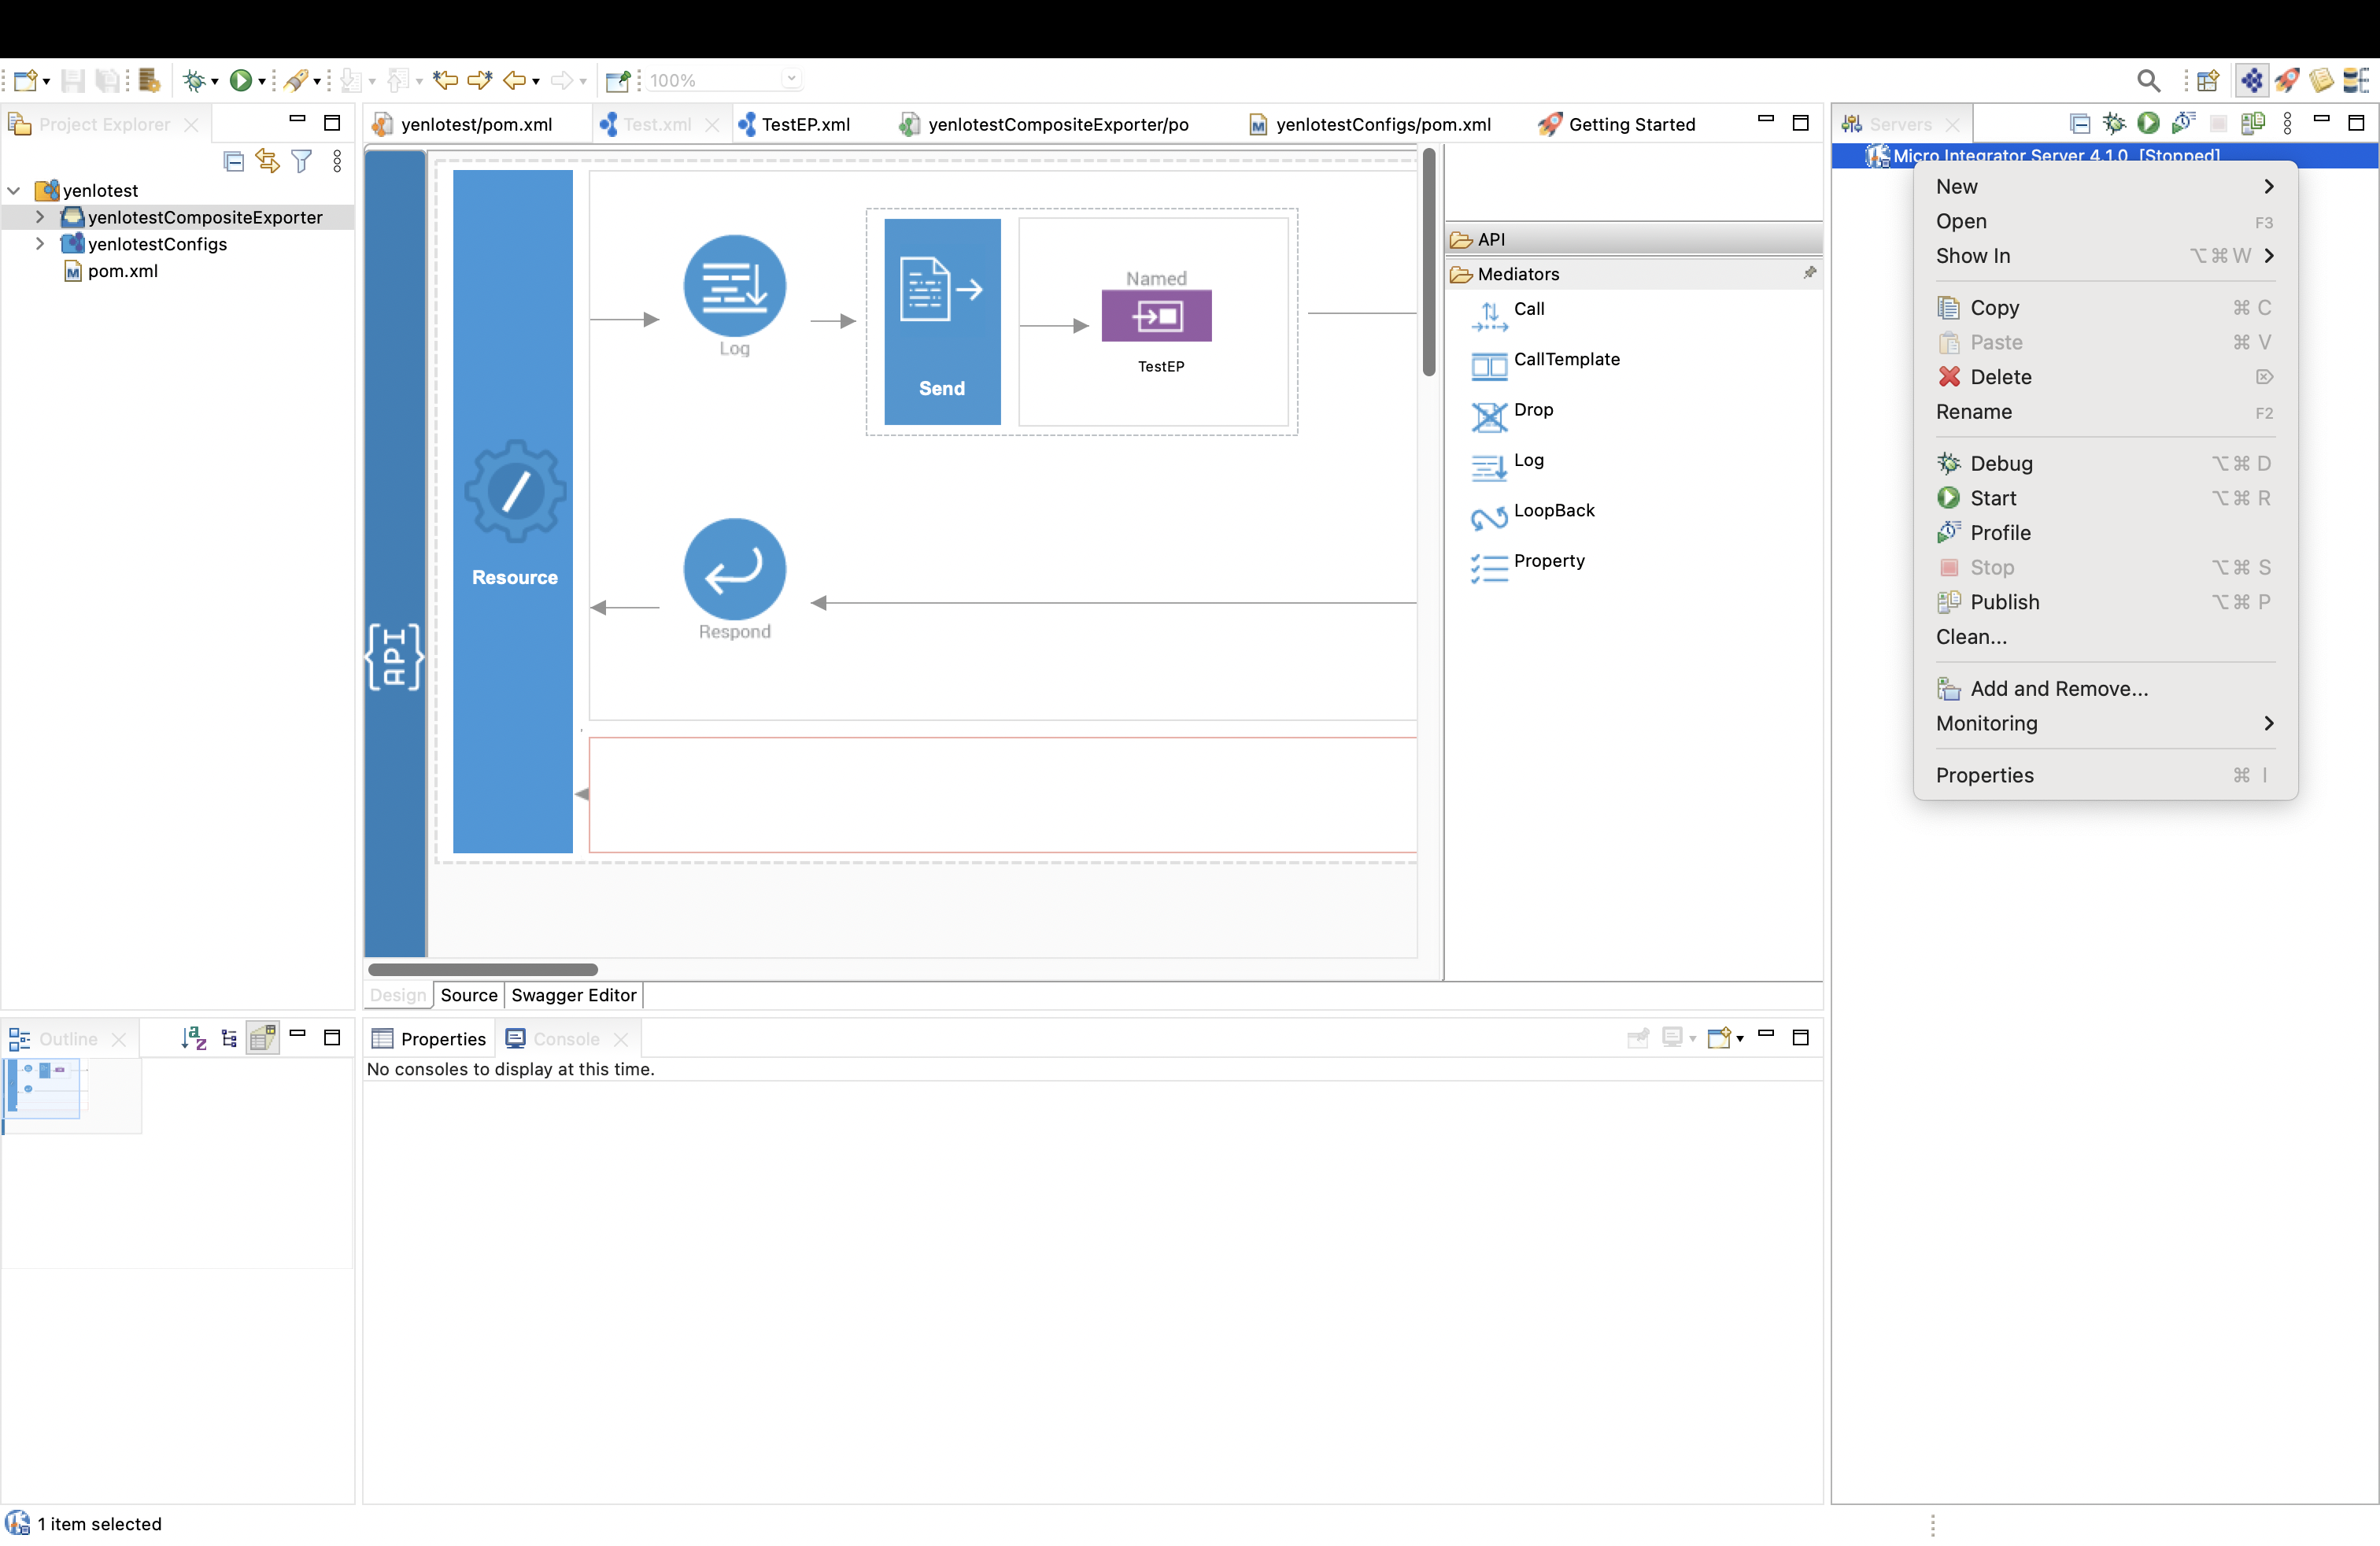Click Link with Editor icon in explorer
2380x1546 pixels.
(x=267, y=161)
